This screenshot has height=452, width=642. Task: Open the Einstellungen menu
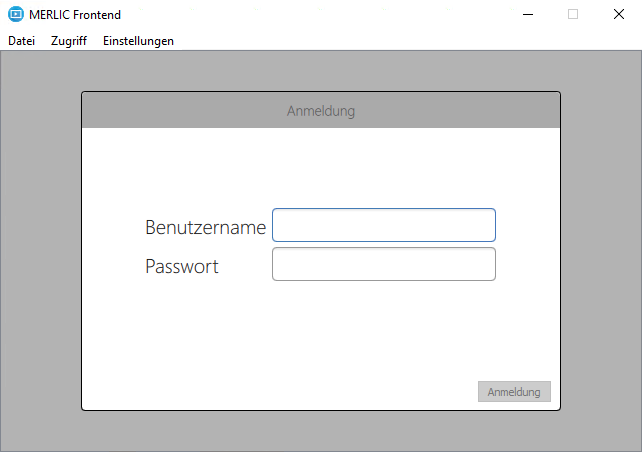tap(138, 41)
